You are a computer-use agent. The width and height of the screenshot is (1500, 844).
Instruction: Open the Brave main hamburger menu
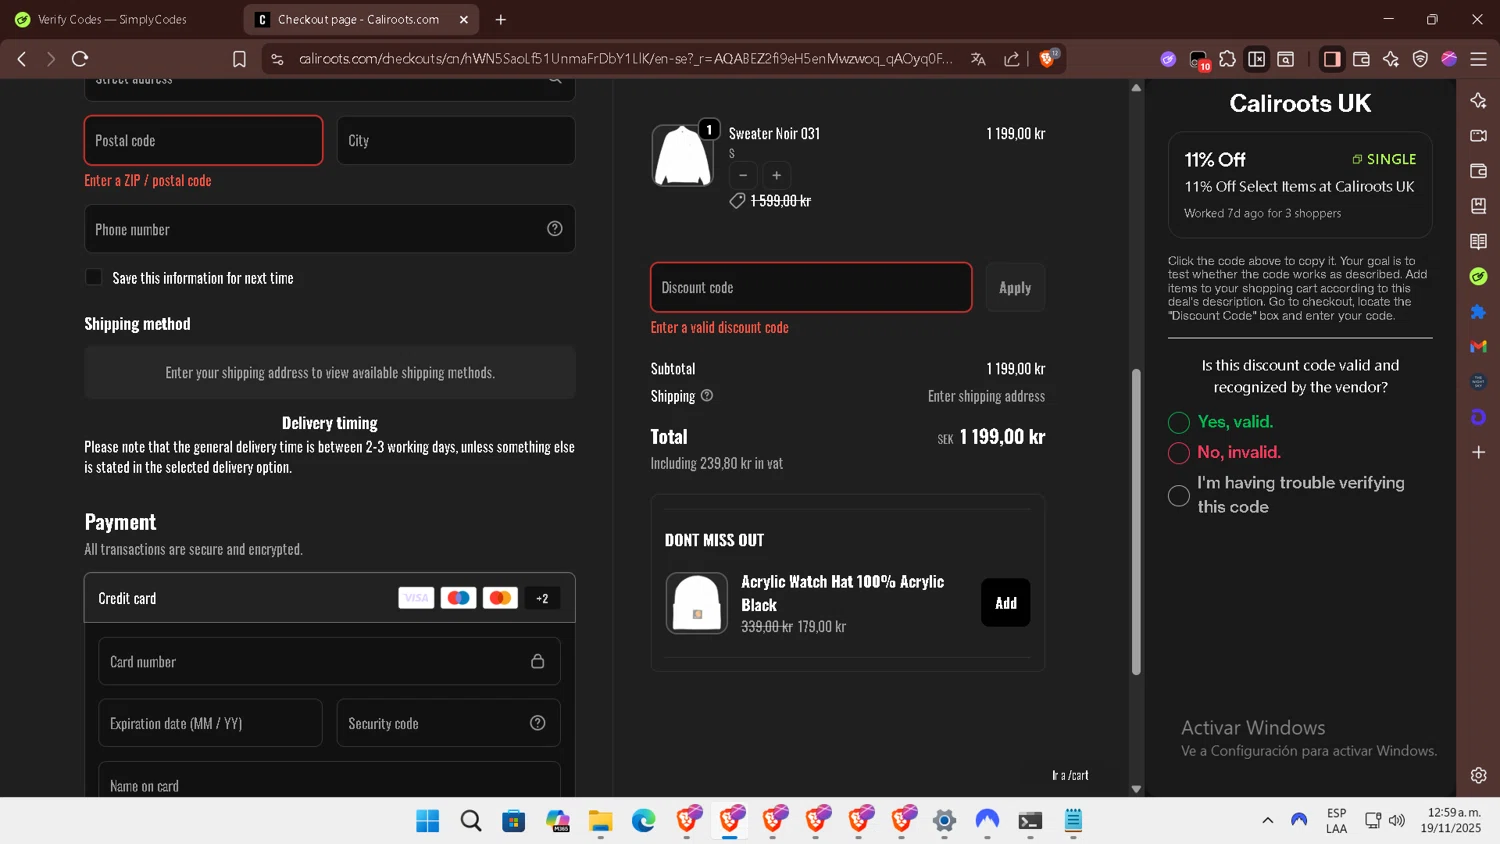1478,59
